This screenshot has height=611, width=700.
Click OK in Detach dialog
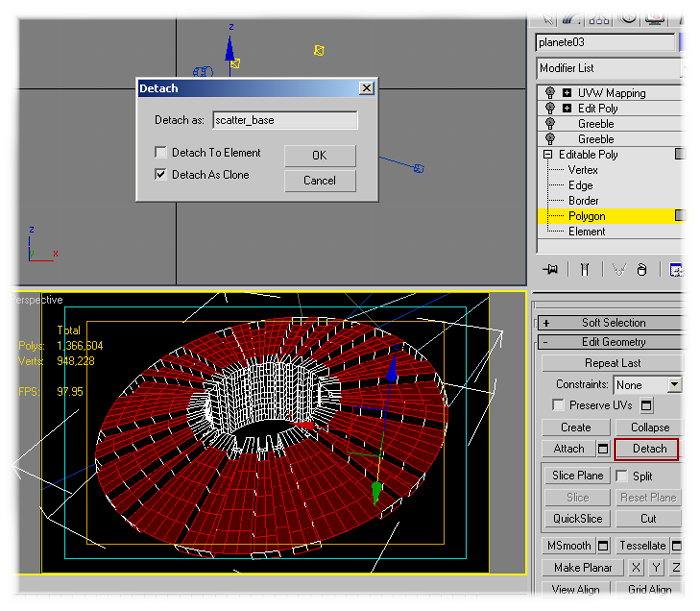pos(319,156)
